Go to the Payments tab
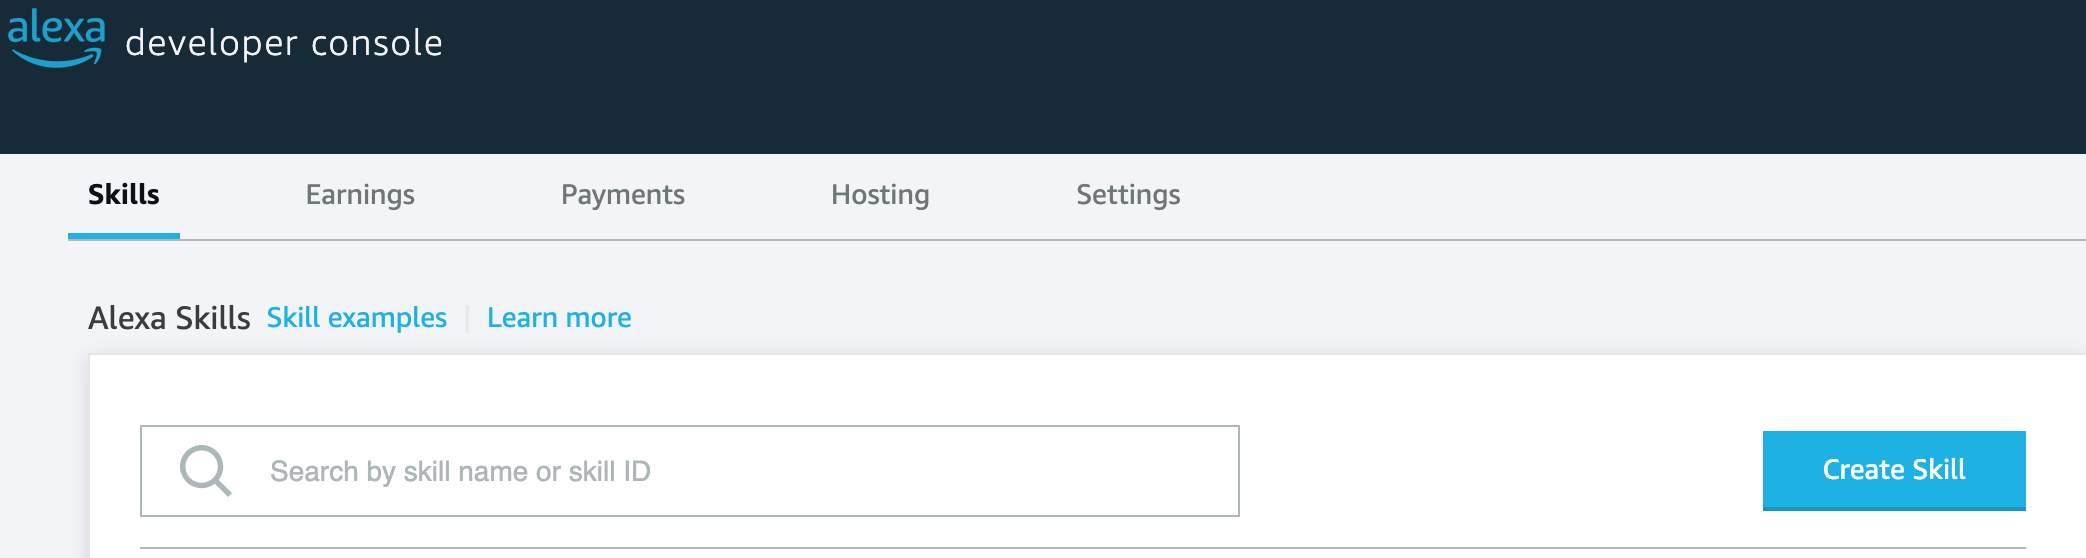This screenshot has height=558, width=2086. (x=622, y=194)
